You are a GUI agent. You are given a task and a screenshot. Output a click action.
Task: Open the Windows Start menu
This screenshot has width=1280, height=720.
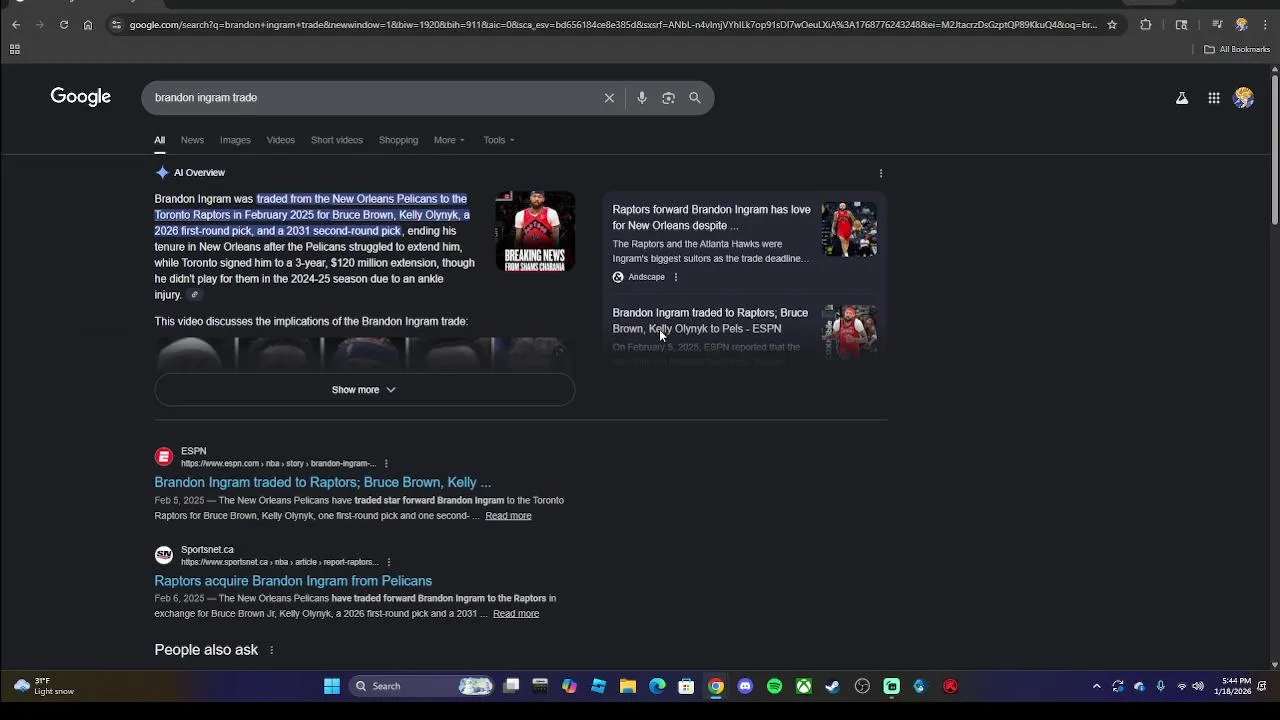[x=332, y=686]
